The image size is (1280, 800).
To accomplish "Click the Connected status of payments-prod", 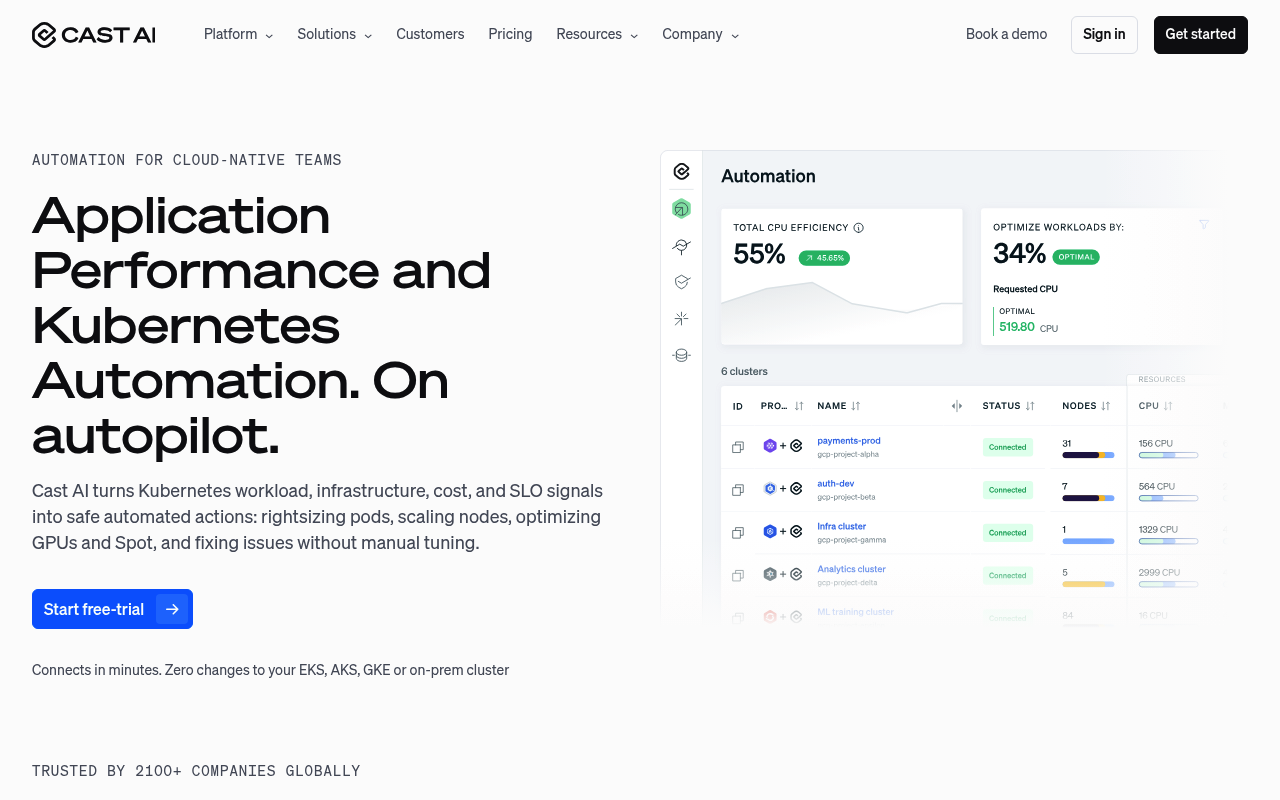I will point(1007,447).
